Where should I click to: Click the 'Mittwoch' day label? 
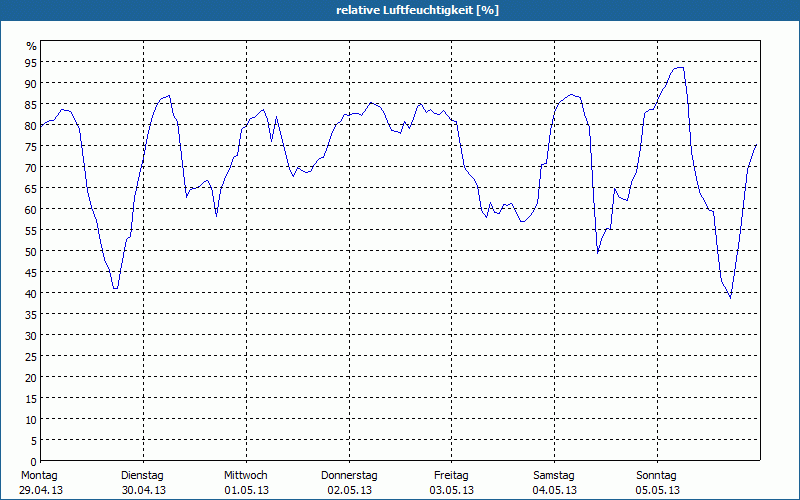[245, 476]
